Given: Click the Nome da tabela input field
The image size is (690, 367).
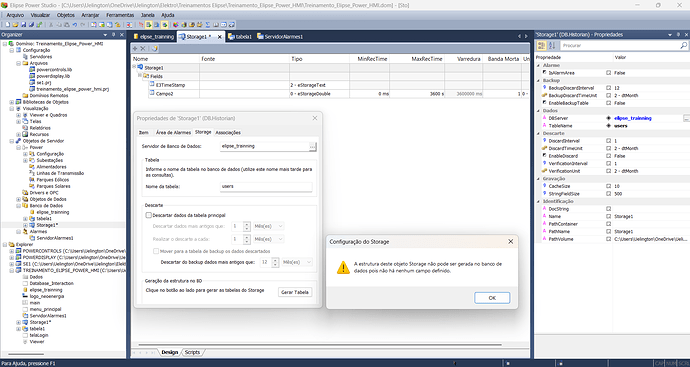Looking at the screenshot, I should [x=266, y=187].
